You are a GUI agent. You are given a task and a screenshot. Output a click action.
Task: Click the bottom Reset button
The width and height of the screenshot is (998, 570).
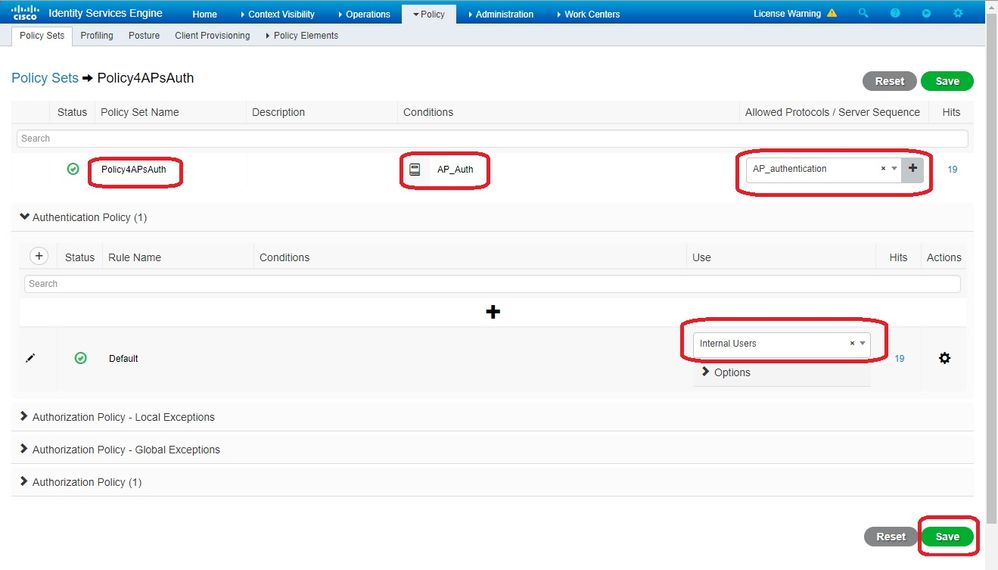[x=890, y=536]
